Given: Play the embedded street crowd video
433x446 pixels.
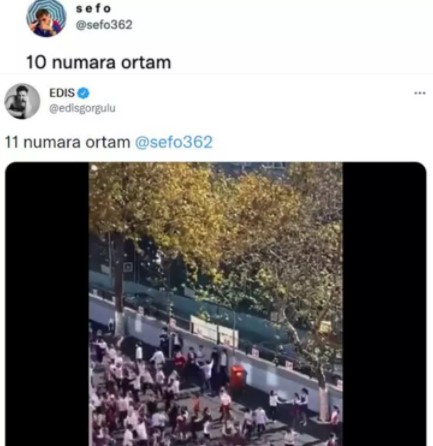Looking at the screenshot, I should tap(216, 304).
